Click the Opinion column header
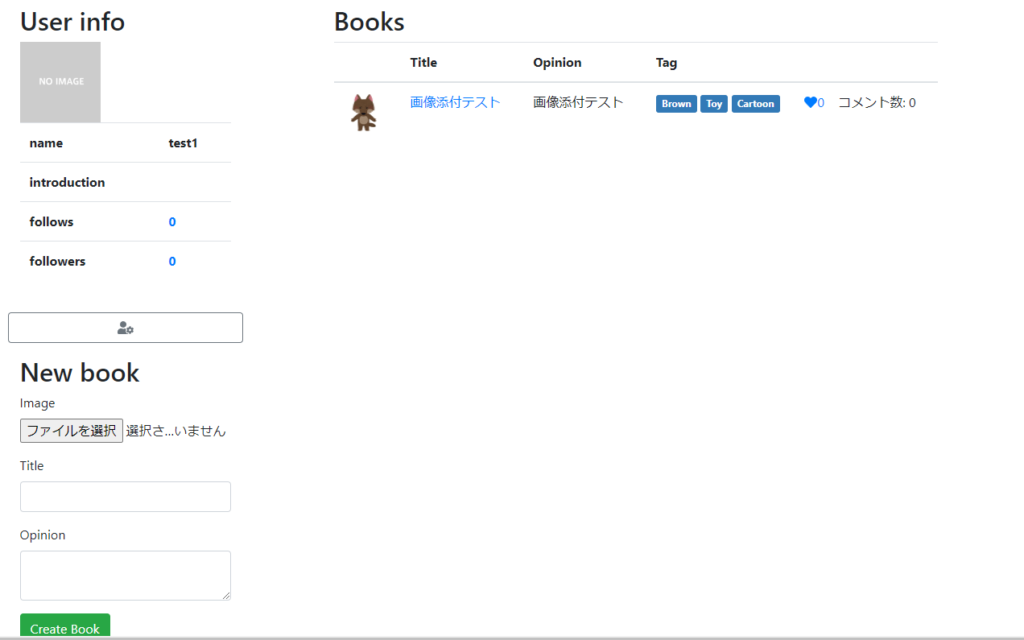Viewport: 1024px width, 640px height. (x=557, y=63)
